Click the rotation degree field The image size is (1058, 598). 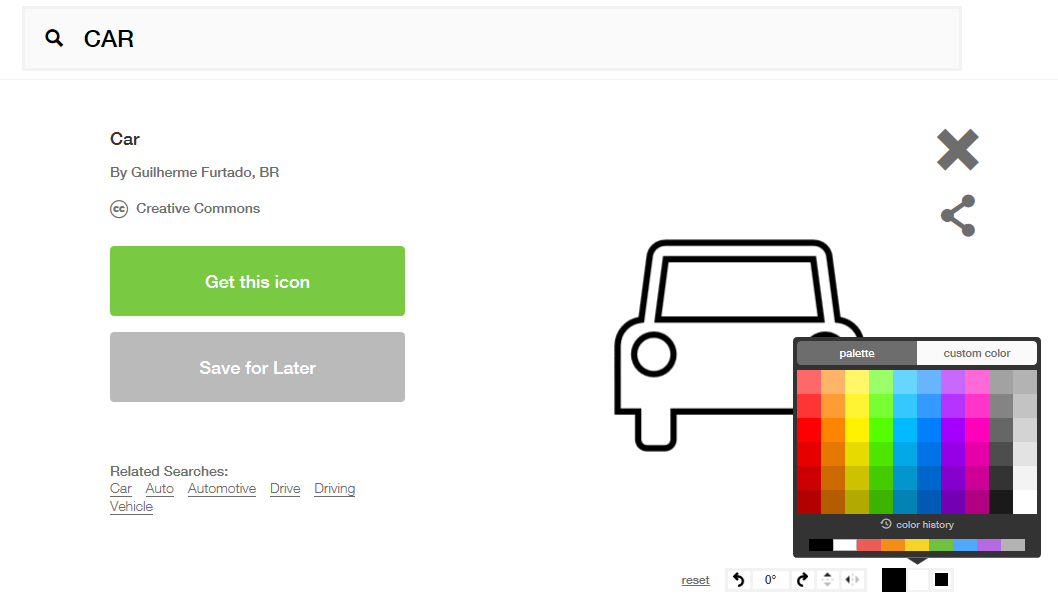(x=771, y=580)
